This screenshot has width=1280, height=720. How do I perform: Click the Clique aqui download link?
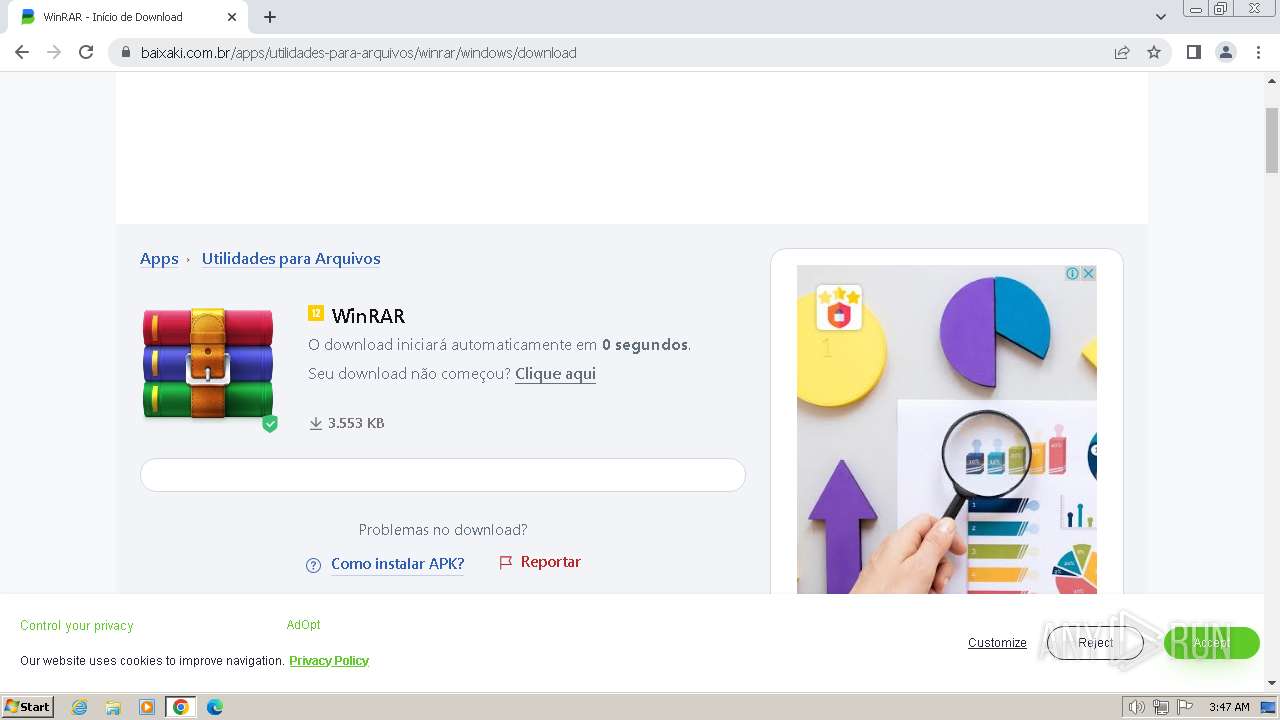tap(555, 374)
